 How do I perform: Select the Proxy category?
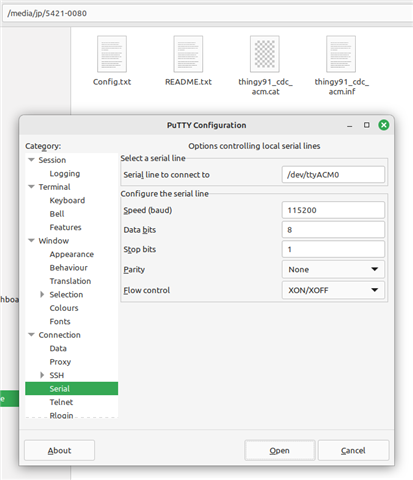pos(60,362)
